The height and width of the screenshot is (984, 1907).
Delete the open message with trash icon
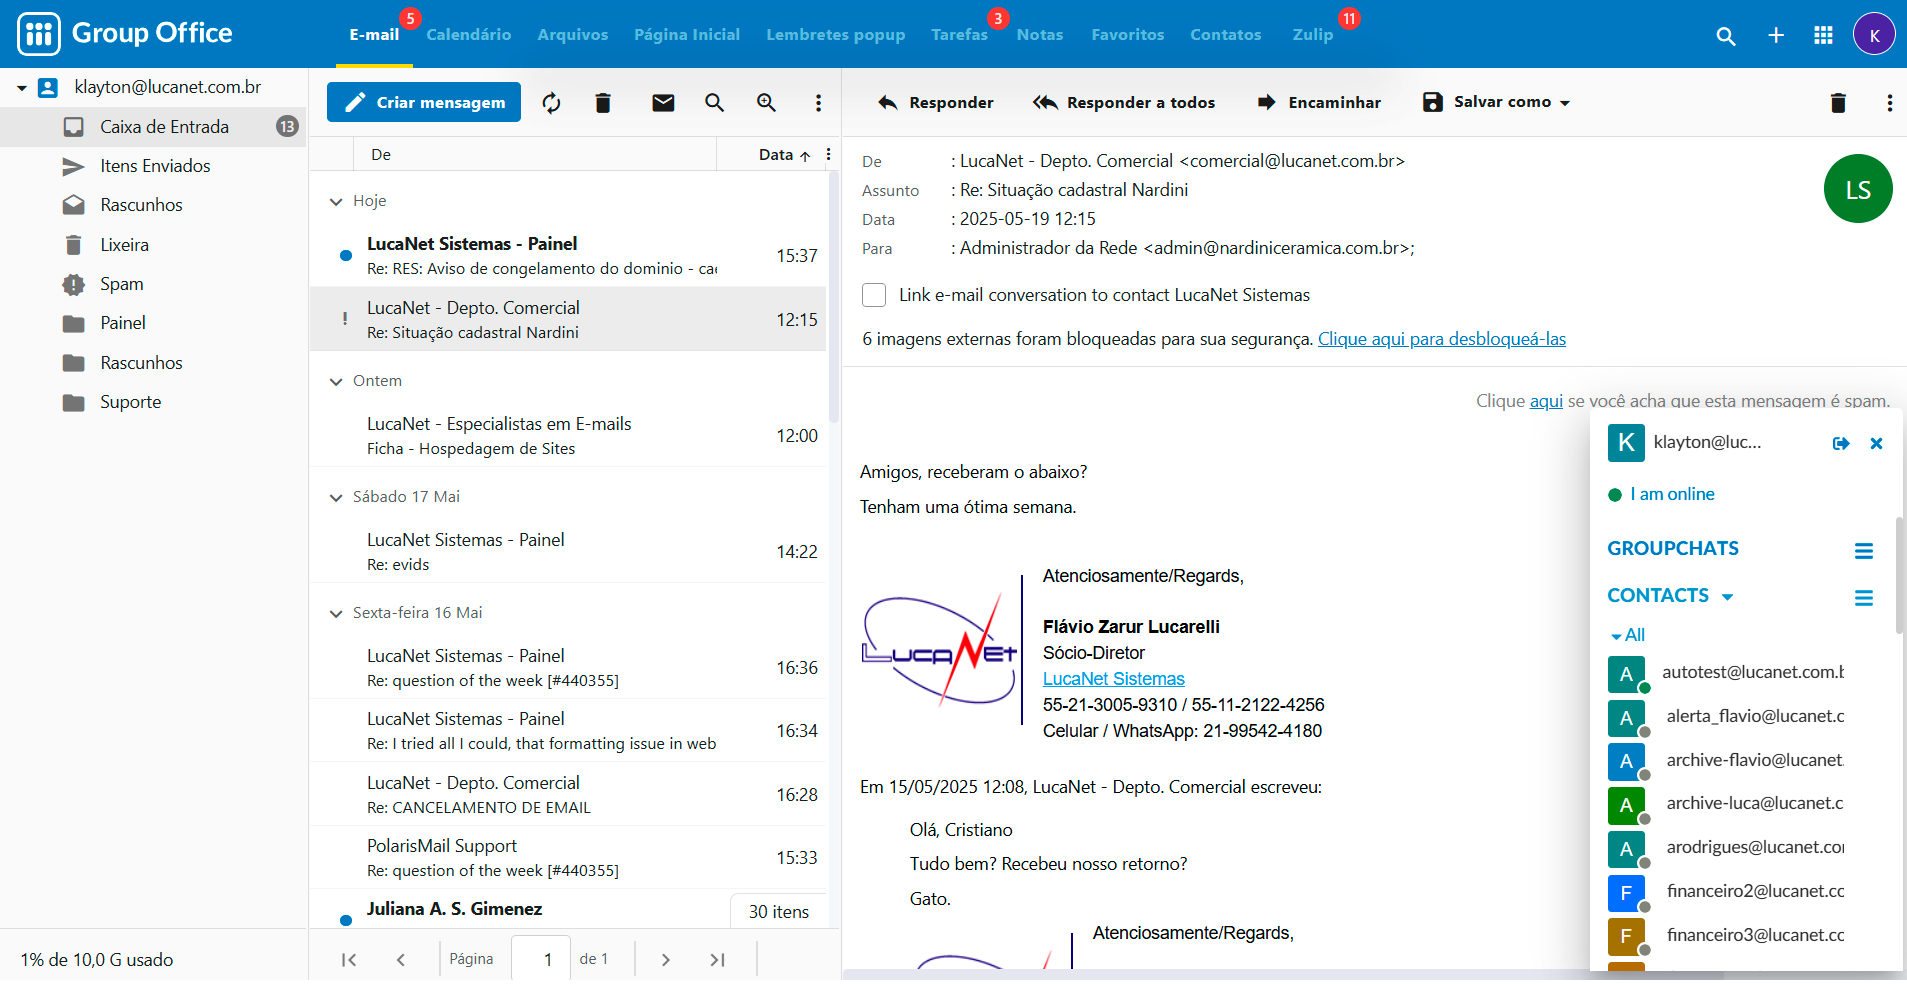(1838, 103)
